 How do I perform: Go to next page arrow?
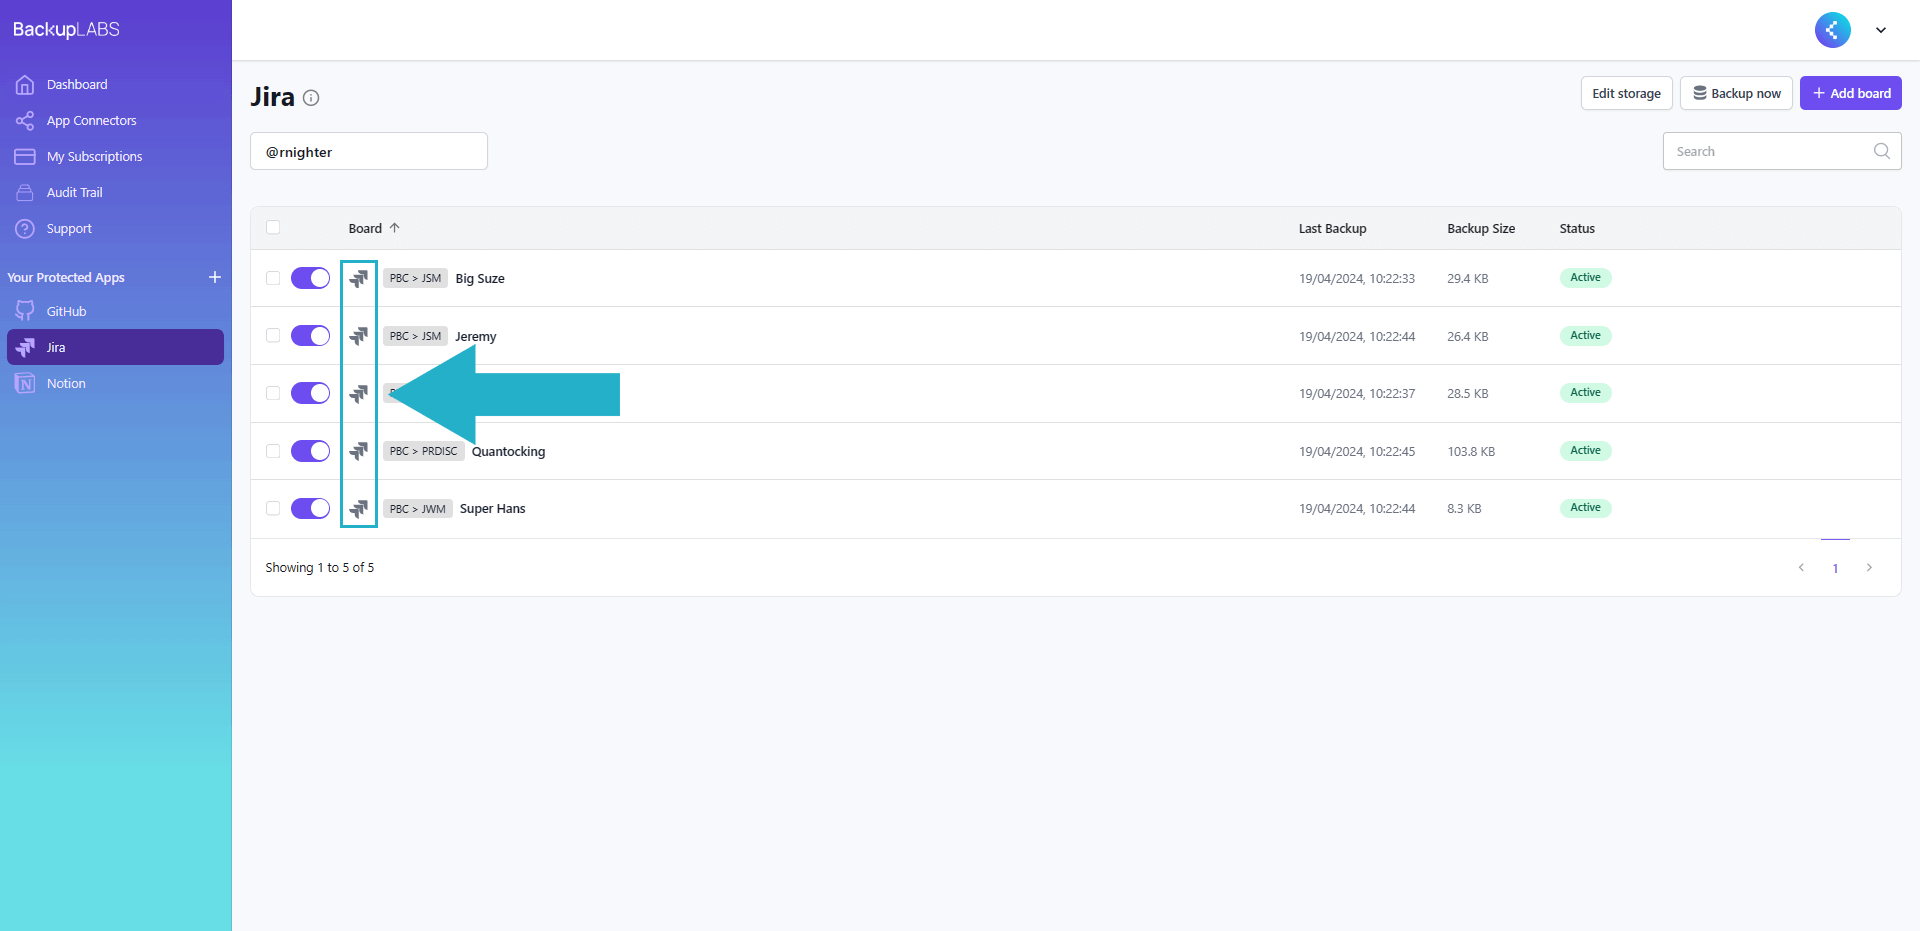(1869, 568)
